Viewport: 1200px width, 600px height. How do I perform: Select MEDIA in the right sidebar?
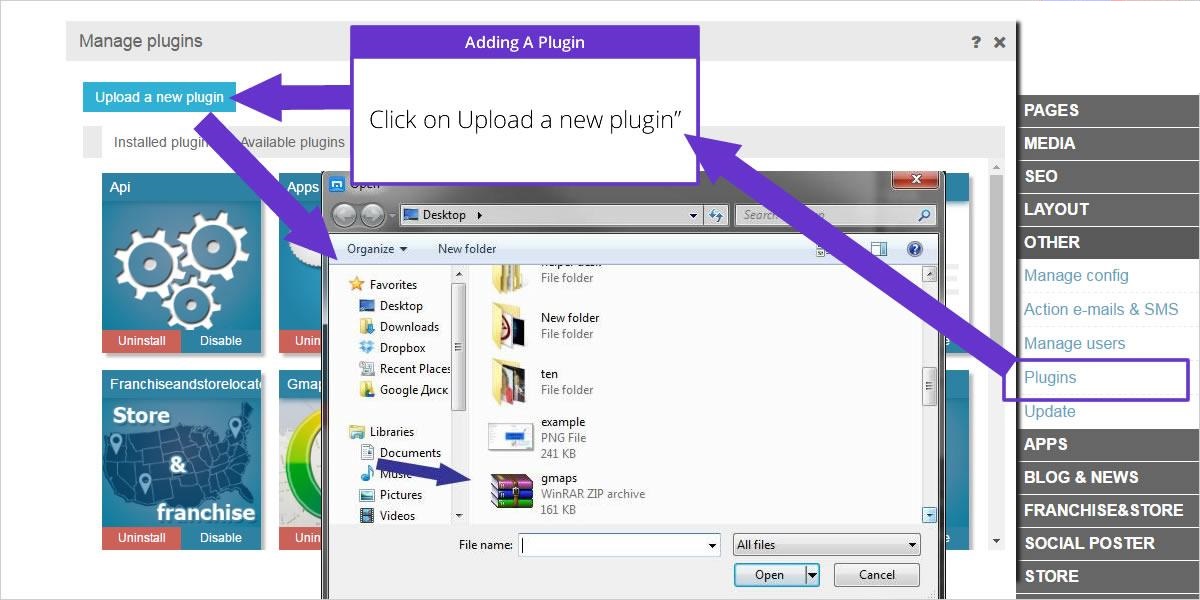pos(1049,143)
